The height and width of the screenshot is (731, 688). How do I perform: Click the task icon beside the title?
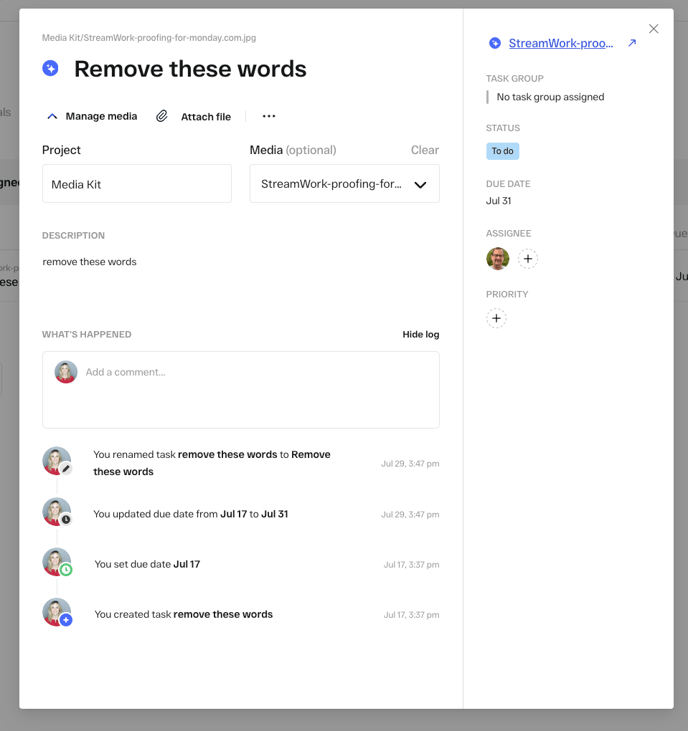pyautogui.click(x=51, y=68)
